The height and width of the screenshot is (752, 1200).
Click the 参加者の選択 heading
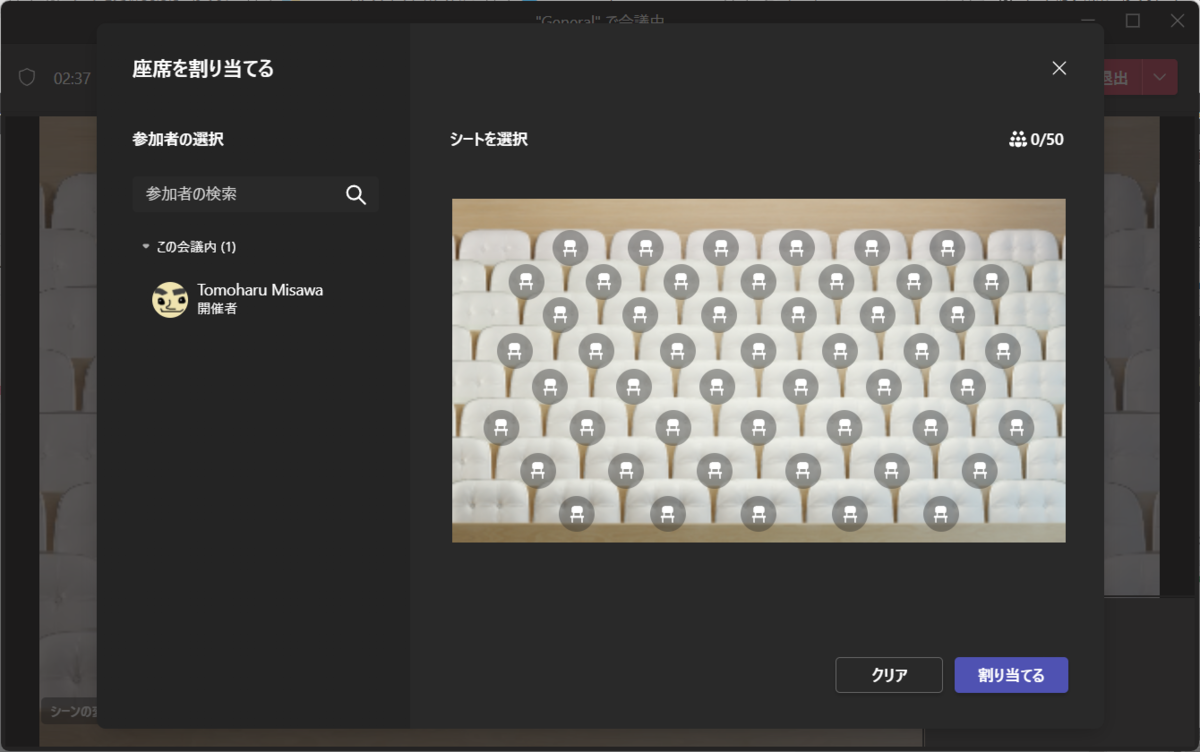[178, 139]
